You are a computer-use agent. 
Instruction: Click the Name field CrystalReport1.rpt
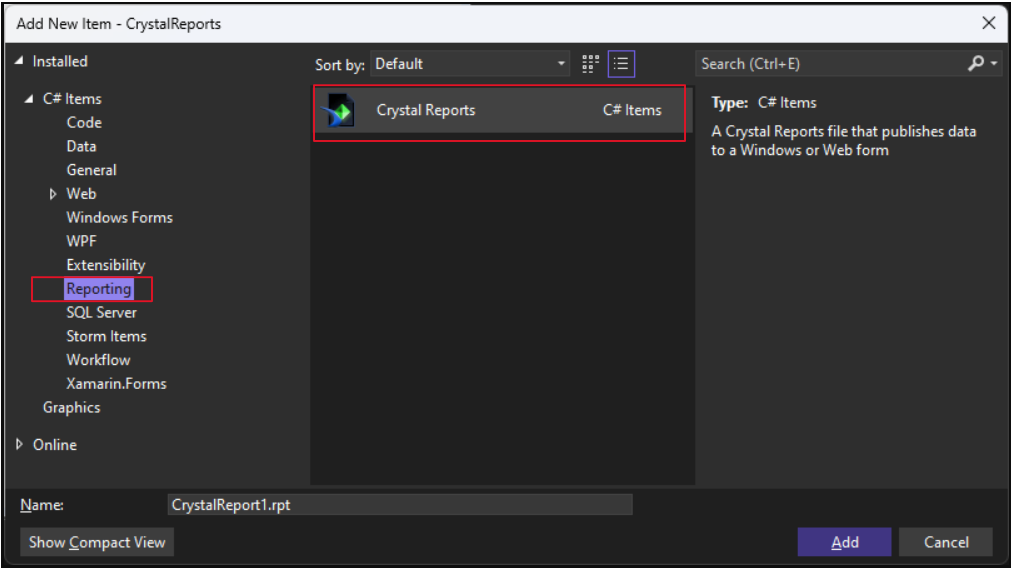[400, 505]
